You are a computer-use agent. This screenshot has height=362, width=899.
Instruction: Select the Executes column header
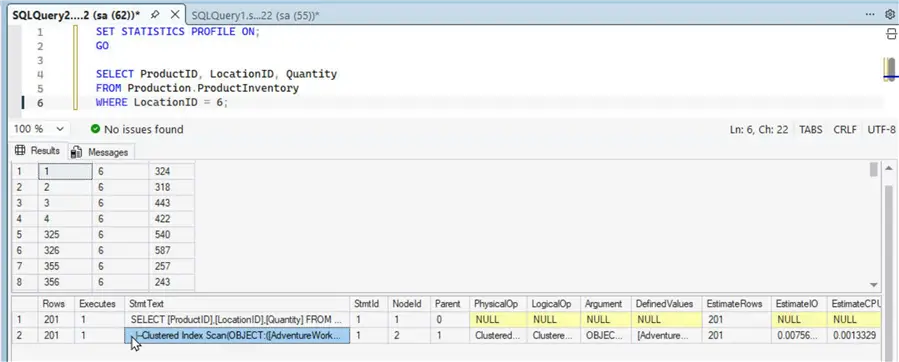[x=100, y=303]
